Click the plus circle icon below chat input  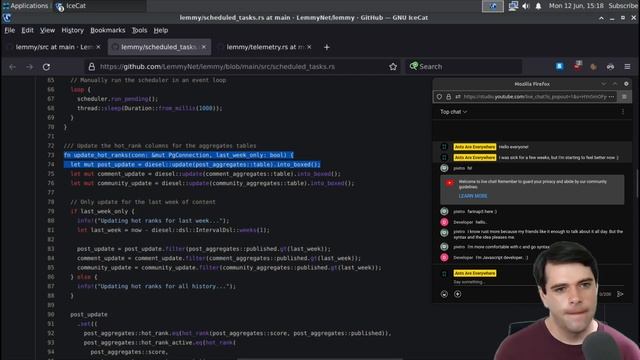coord(458,294)
